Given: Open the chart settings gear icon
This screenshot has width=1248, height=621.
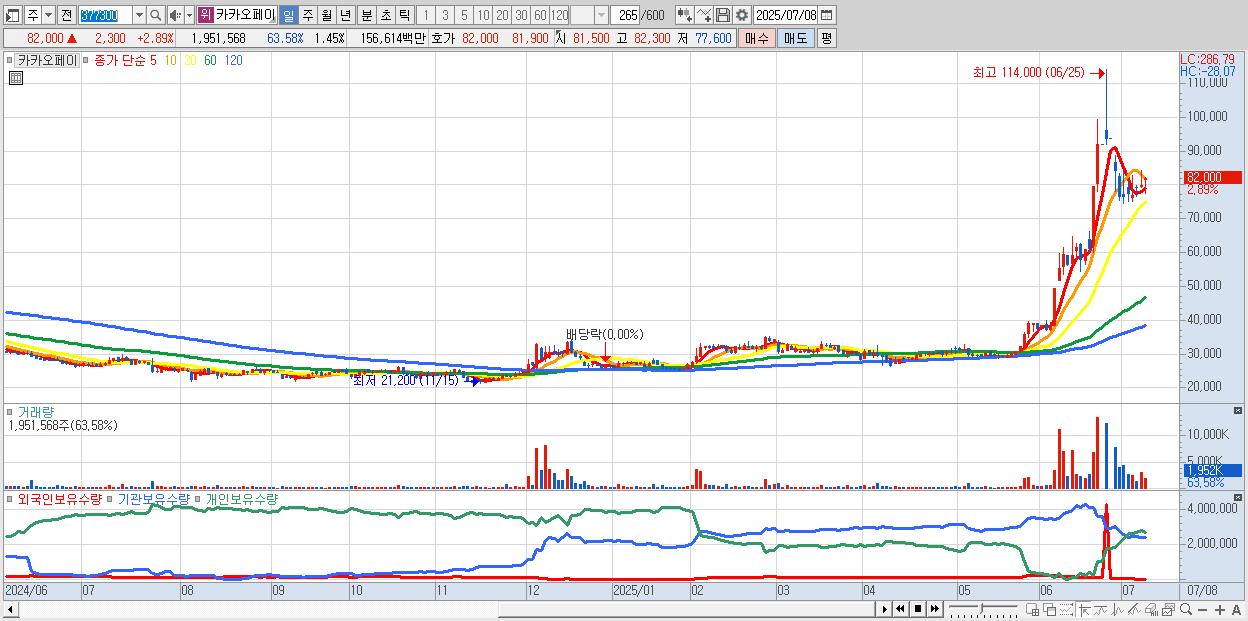Looking at the screenshot, I should (741, 15).
